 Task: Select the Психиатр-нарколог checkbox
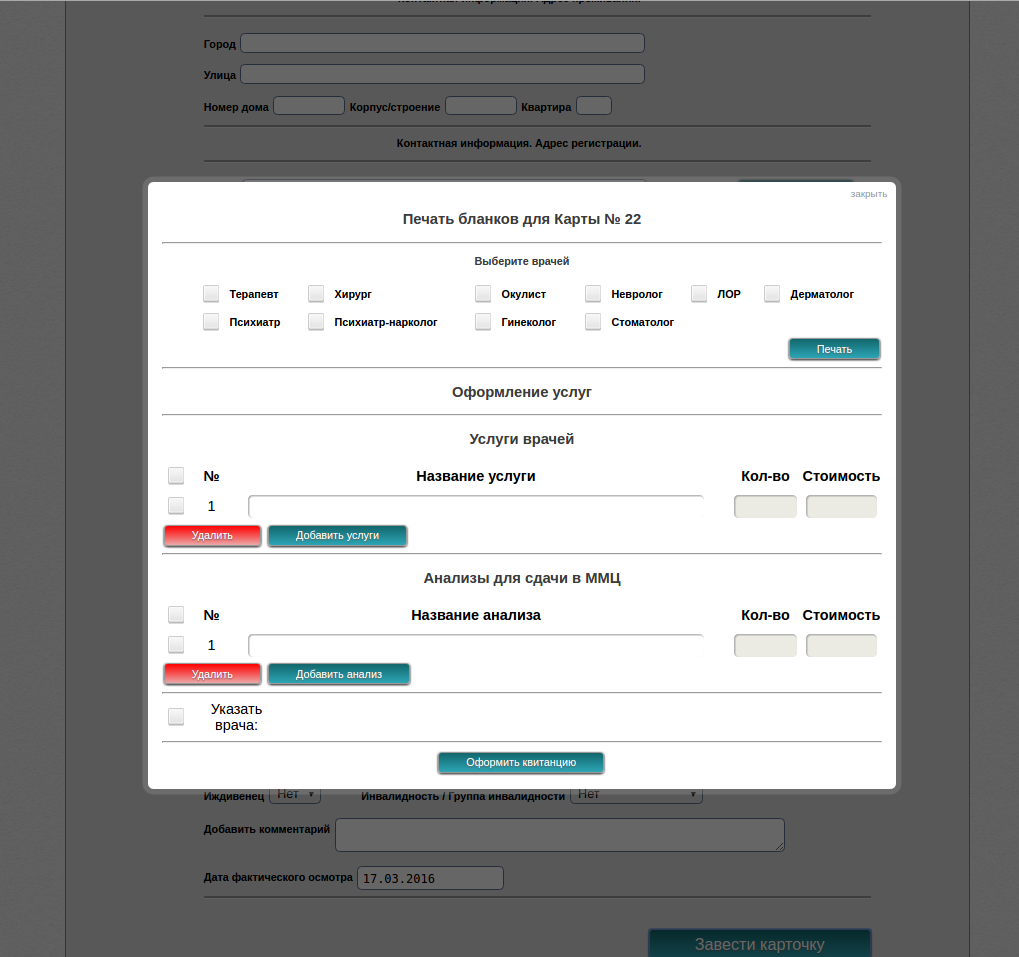coord(316,322)
